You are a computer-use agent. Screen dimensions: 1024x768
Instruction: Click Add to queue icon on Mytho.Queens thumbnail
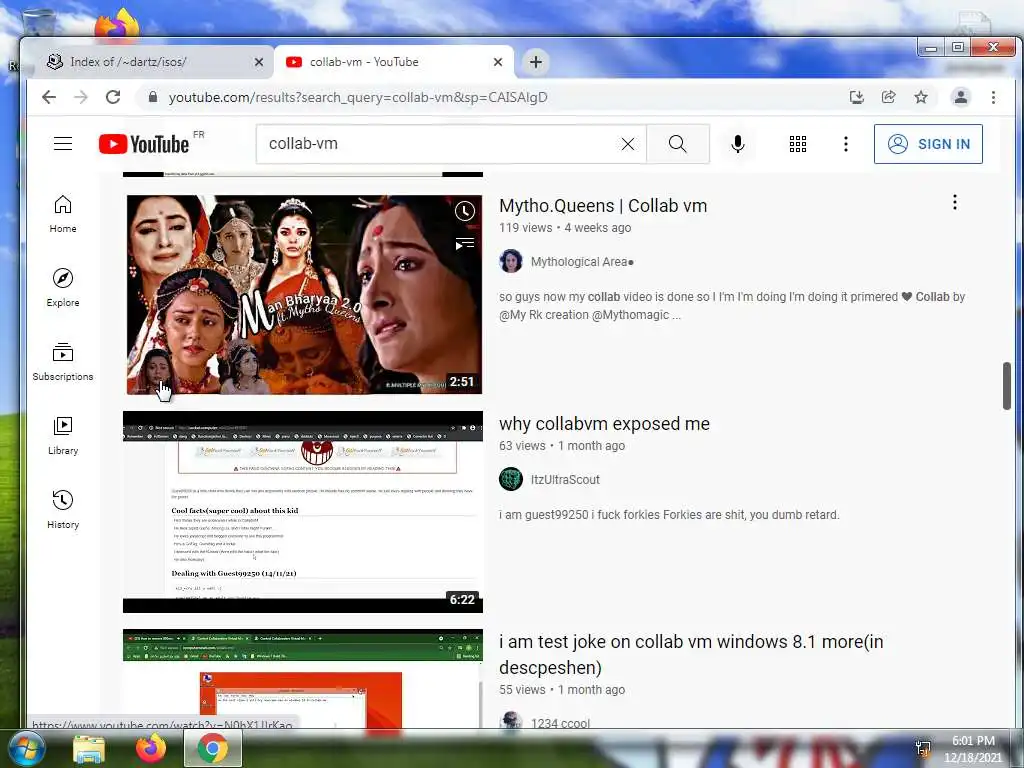point(465,244)
